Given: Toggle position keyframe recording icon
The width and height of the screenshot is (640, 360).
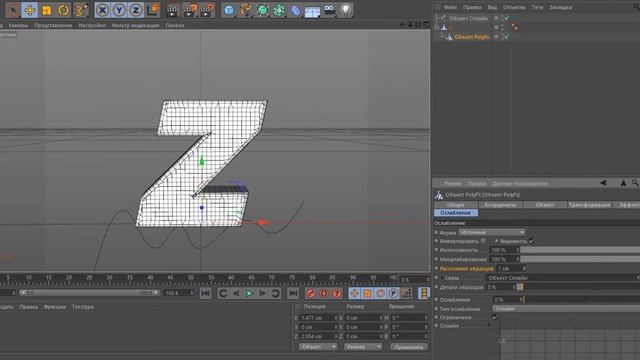Looking at the screenshot, I should pos(354,293).
